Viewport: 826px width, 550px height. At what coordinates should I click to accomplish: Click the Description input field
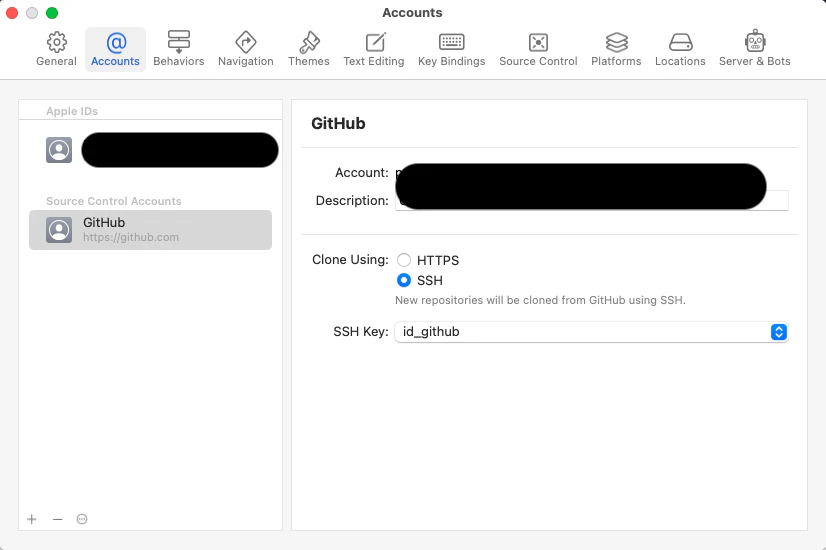tap(592, 200)
